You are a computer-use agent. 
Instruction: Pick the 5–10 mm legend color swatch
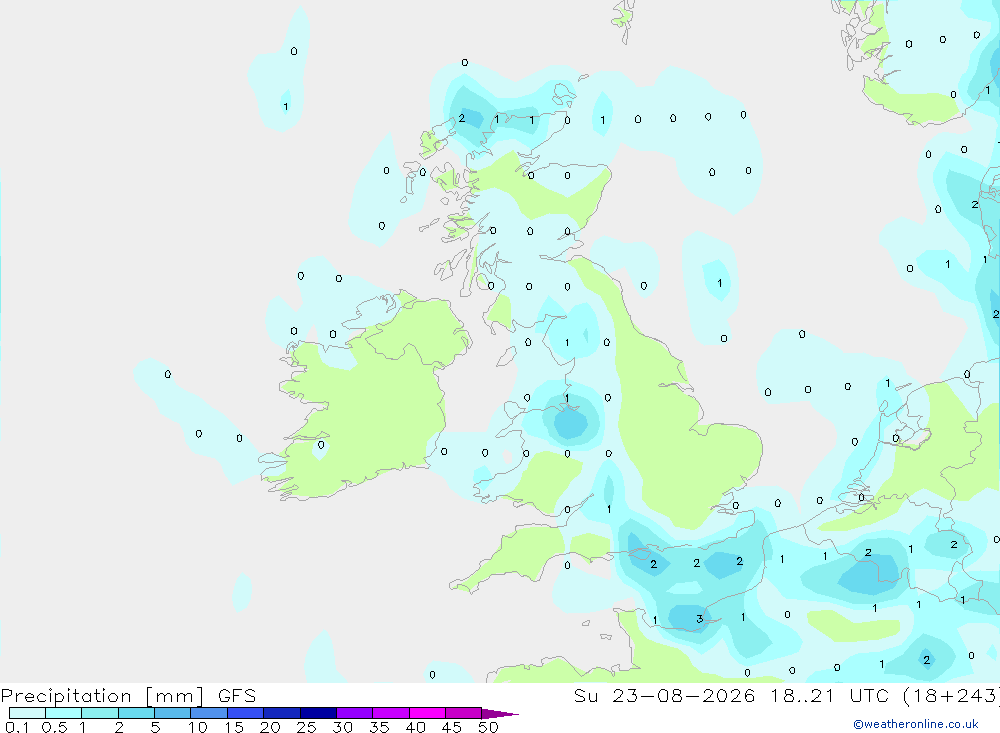[172, 713]
